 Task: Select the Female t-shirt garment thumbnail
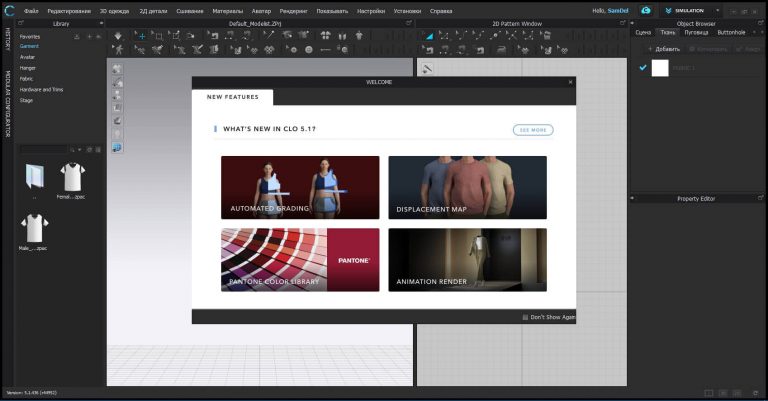click(72, 177)
